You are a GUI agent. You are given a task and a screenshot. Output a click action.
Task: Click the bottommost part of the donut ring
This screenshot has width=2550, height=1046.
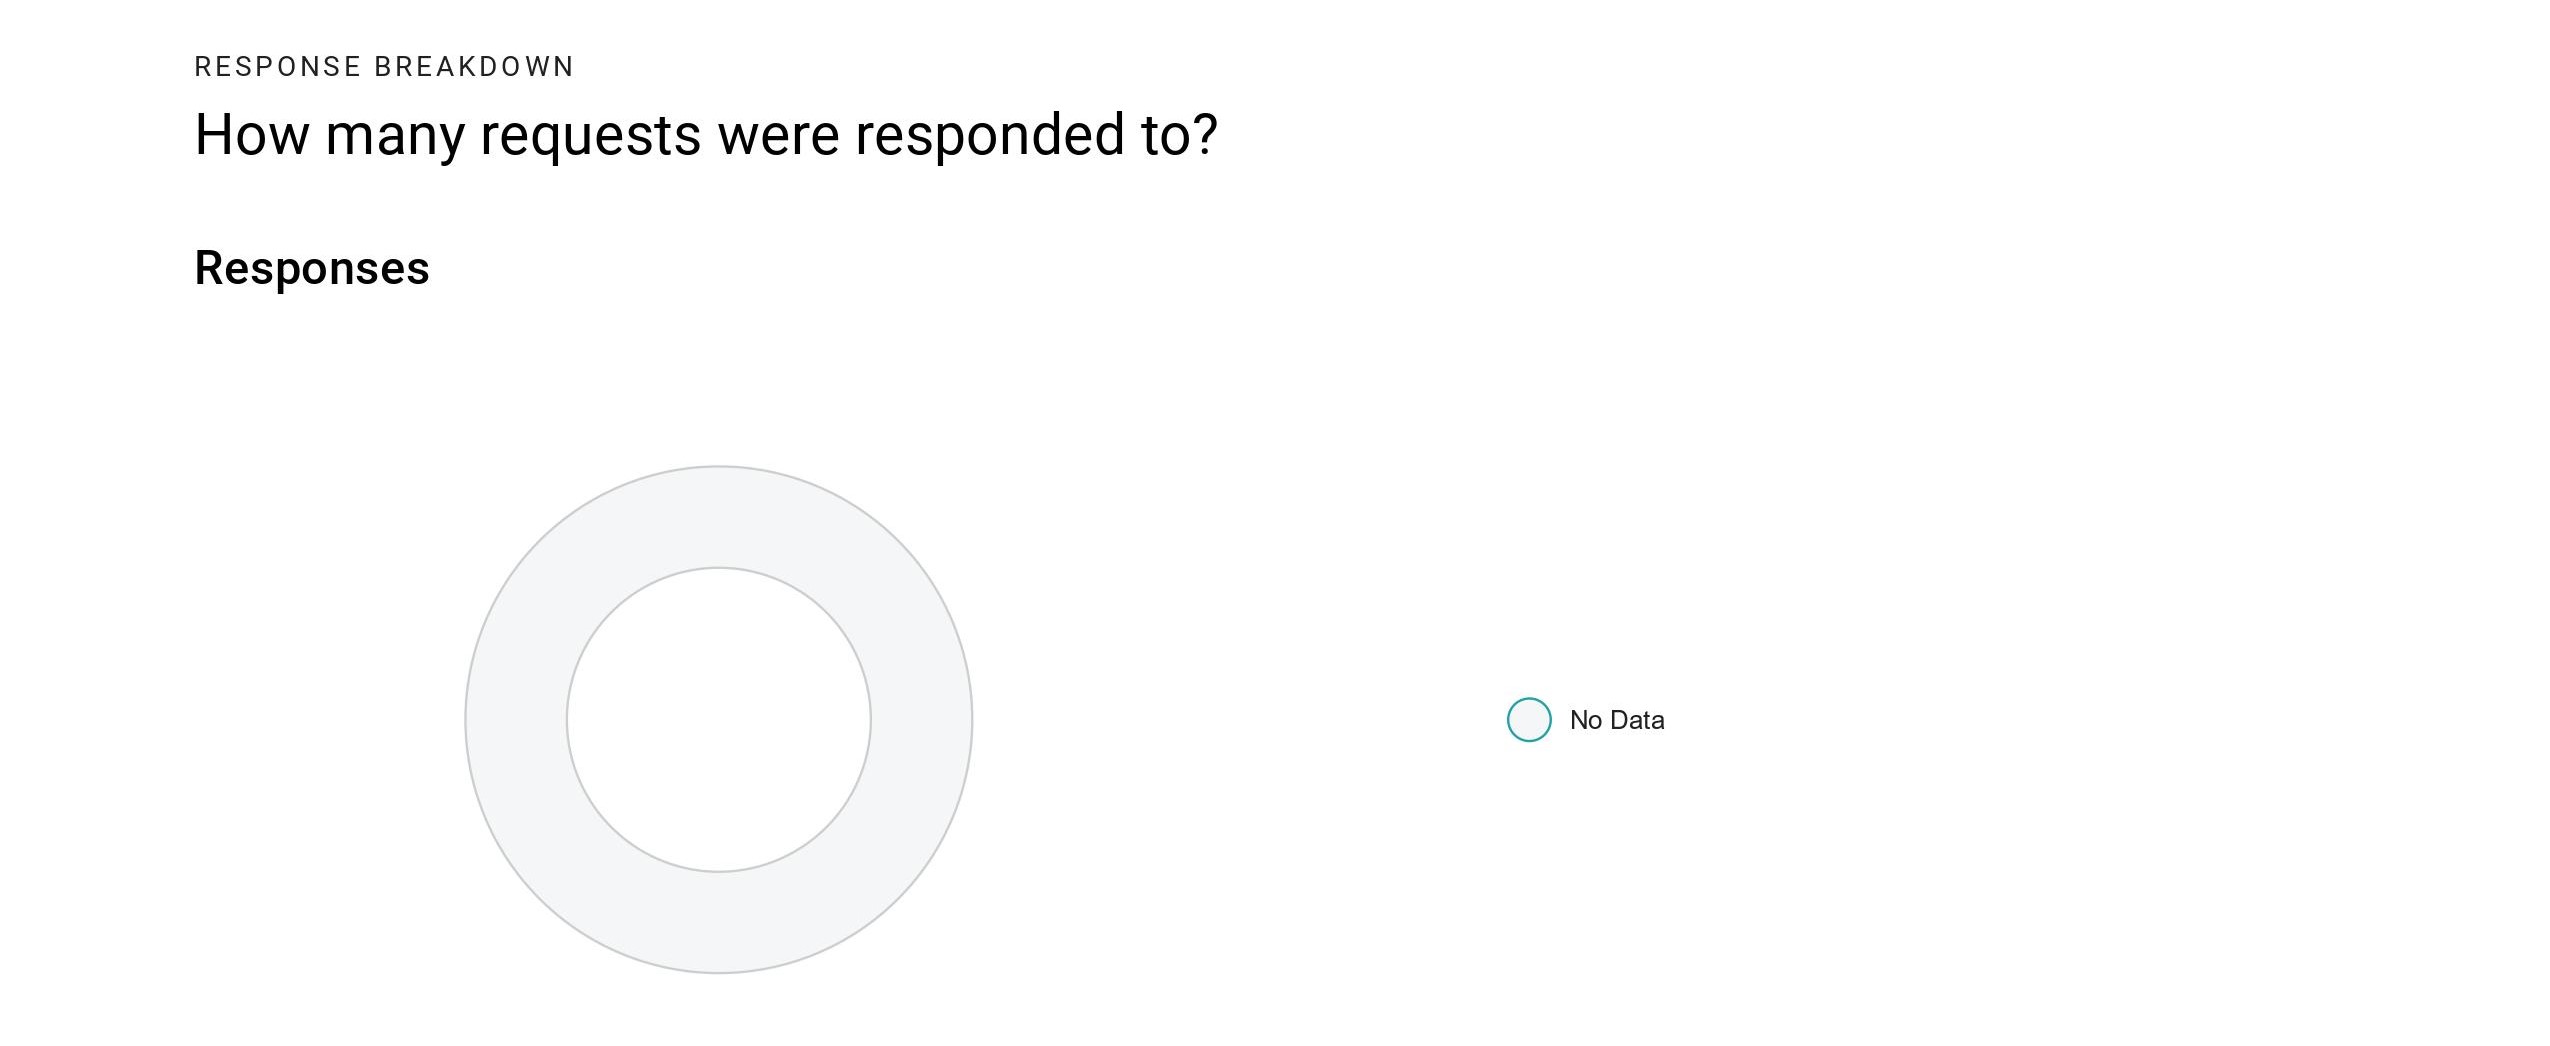[718, 922]
